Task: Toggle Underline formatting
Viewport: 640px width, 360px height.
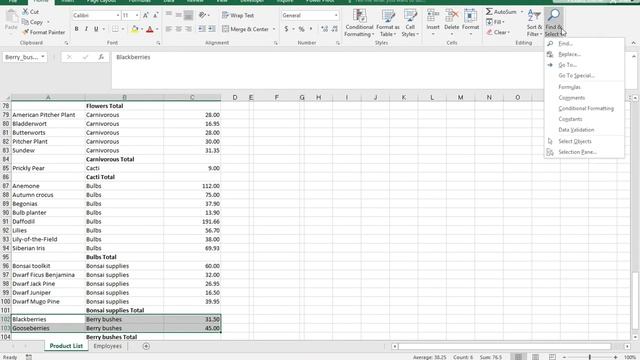Action: (x=96, y=29)
